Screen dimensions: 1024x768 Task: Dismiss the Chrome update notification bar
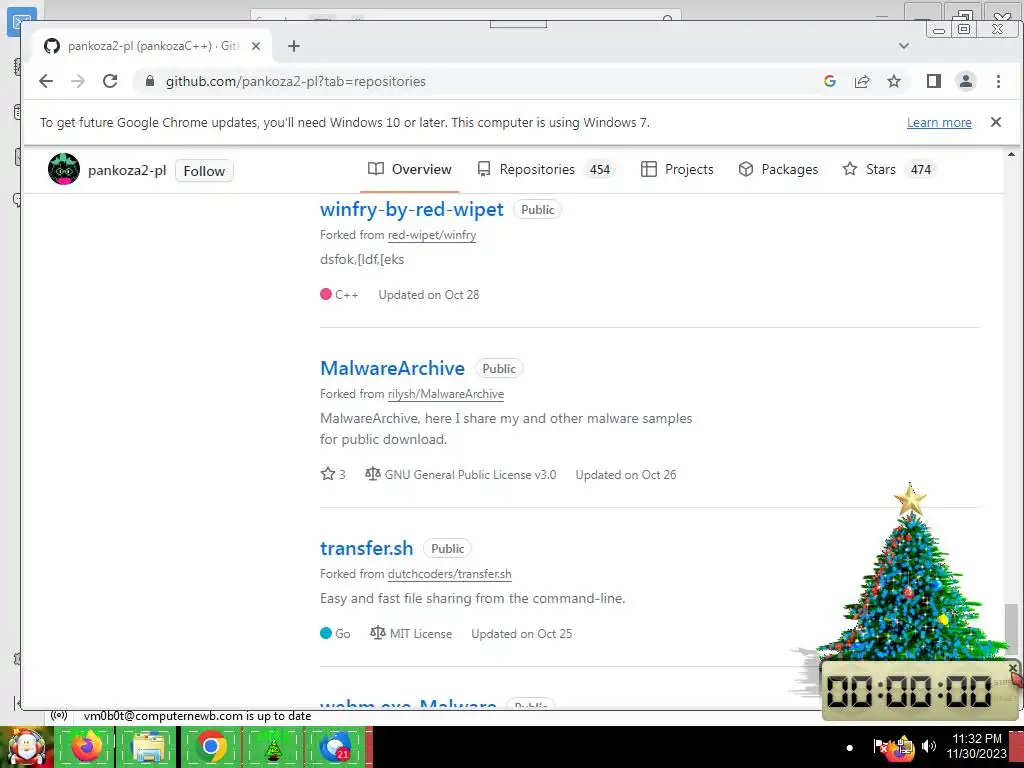[996, 122]
